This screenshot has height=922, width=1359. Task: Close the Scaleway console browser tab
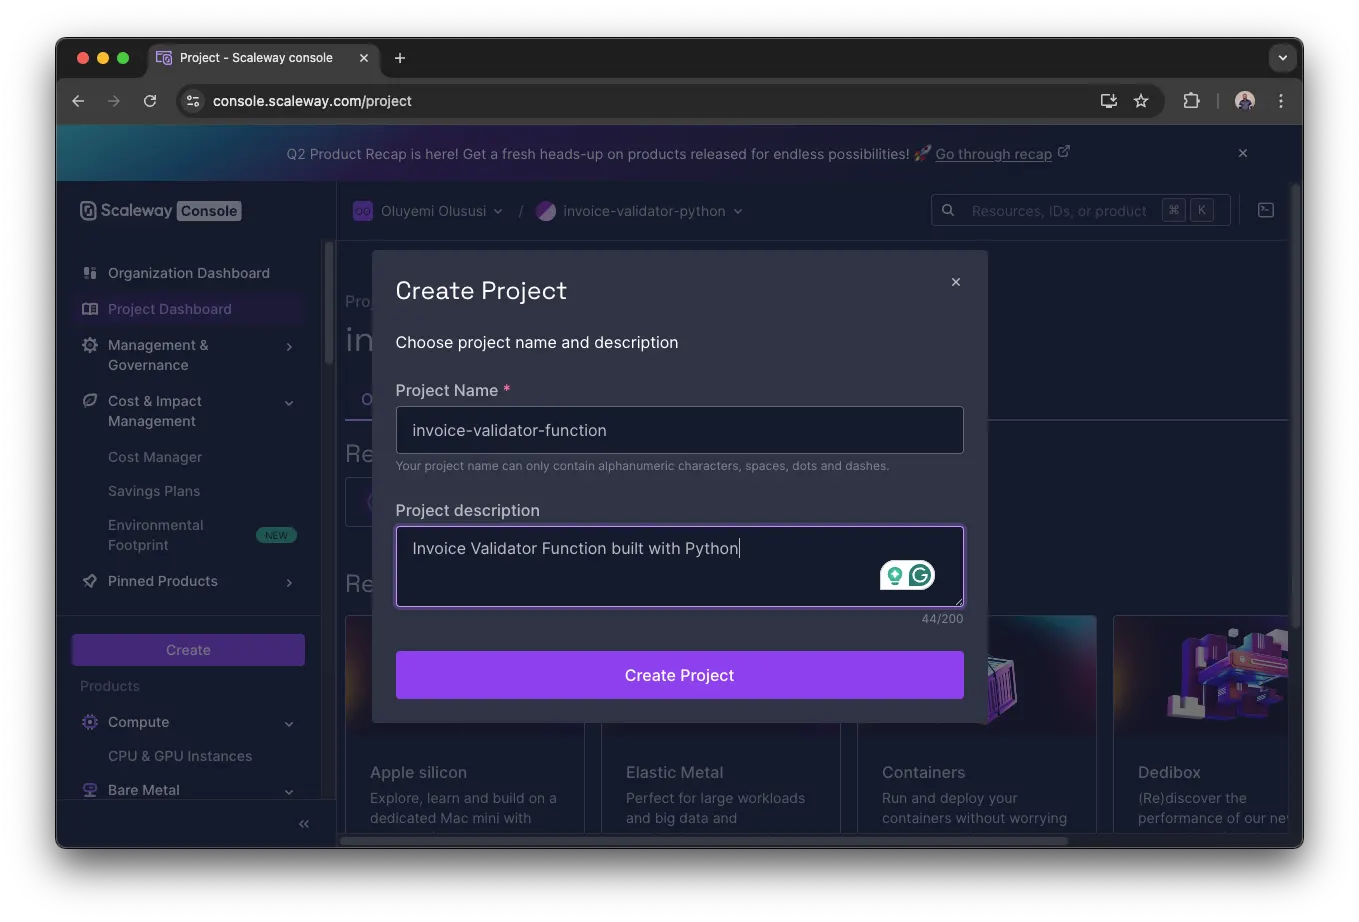364,58
